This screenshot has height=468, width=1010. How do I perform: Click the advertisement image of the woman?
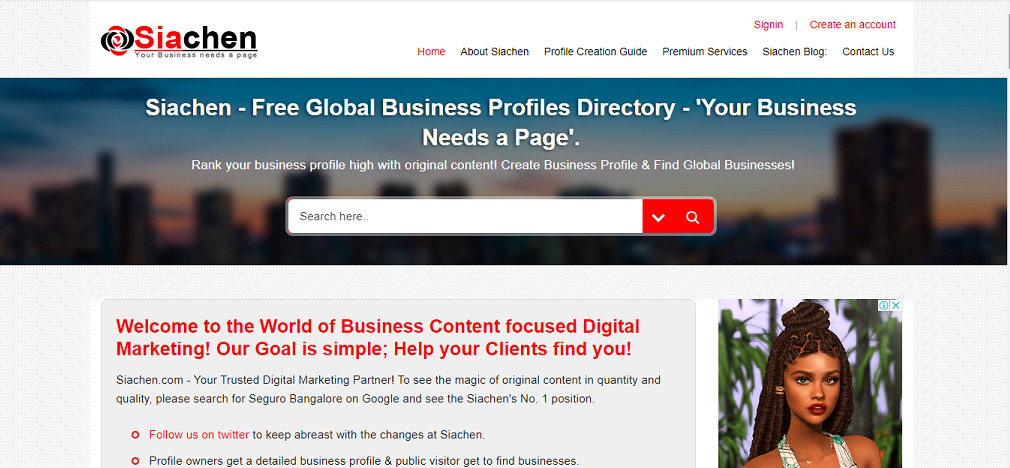(810, 384)
